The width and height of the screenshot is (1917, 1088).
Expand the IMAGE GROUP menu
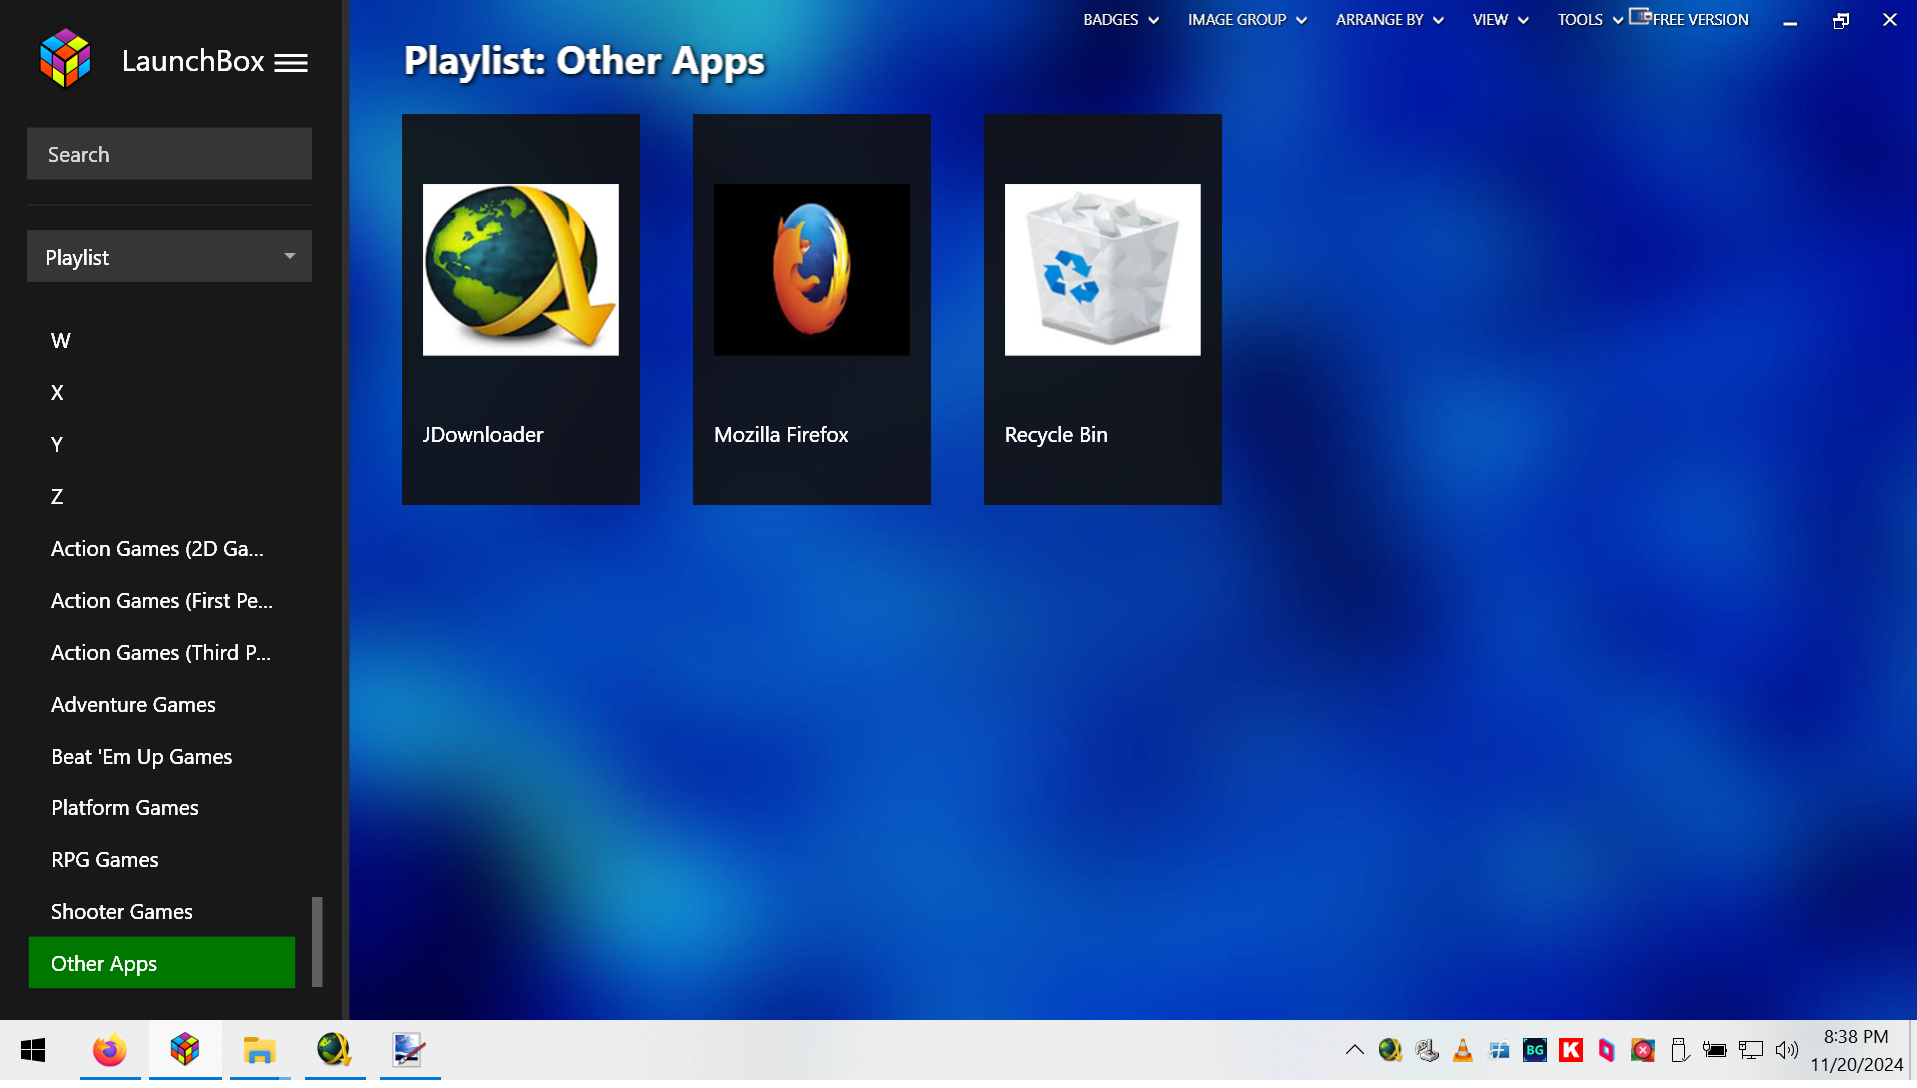coord(1247,20)
